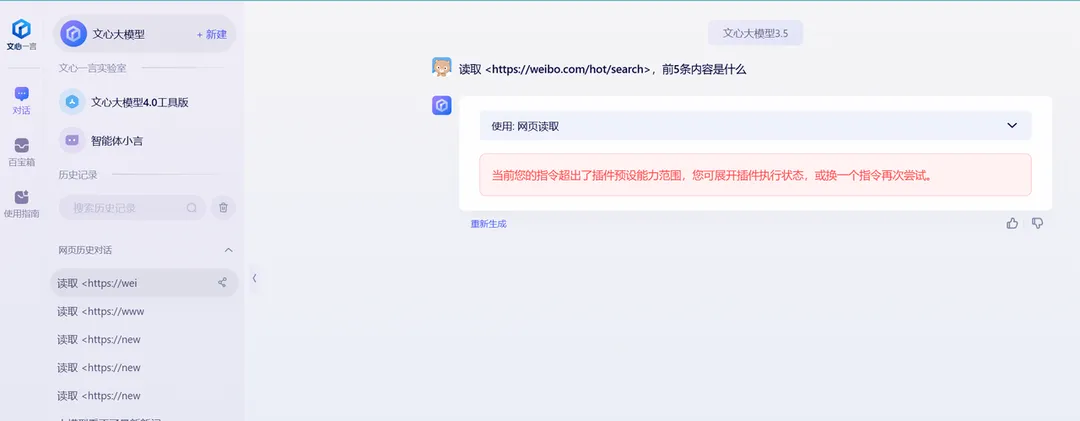Collapse the 网页历史对话 section
The width and height of the screenshot is (1080, 421).
coord(228,250)
